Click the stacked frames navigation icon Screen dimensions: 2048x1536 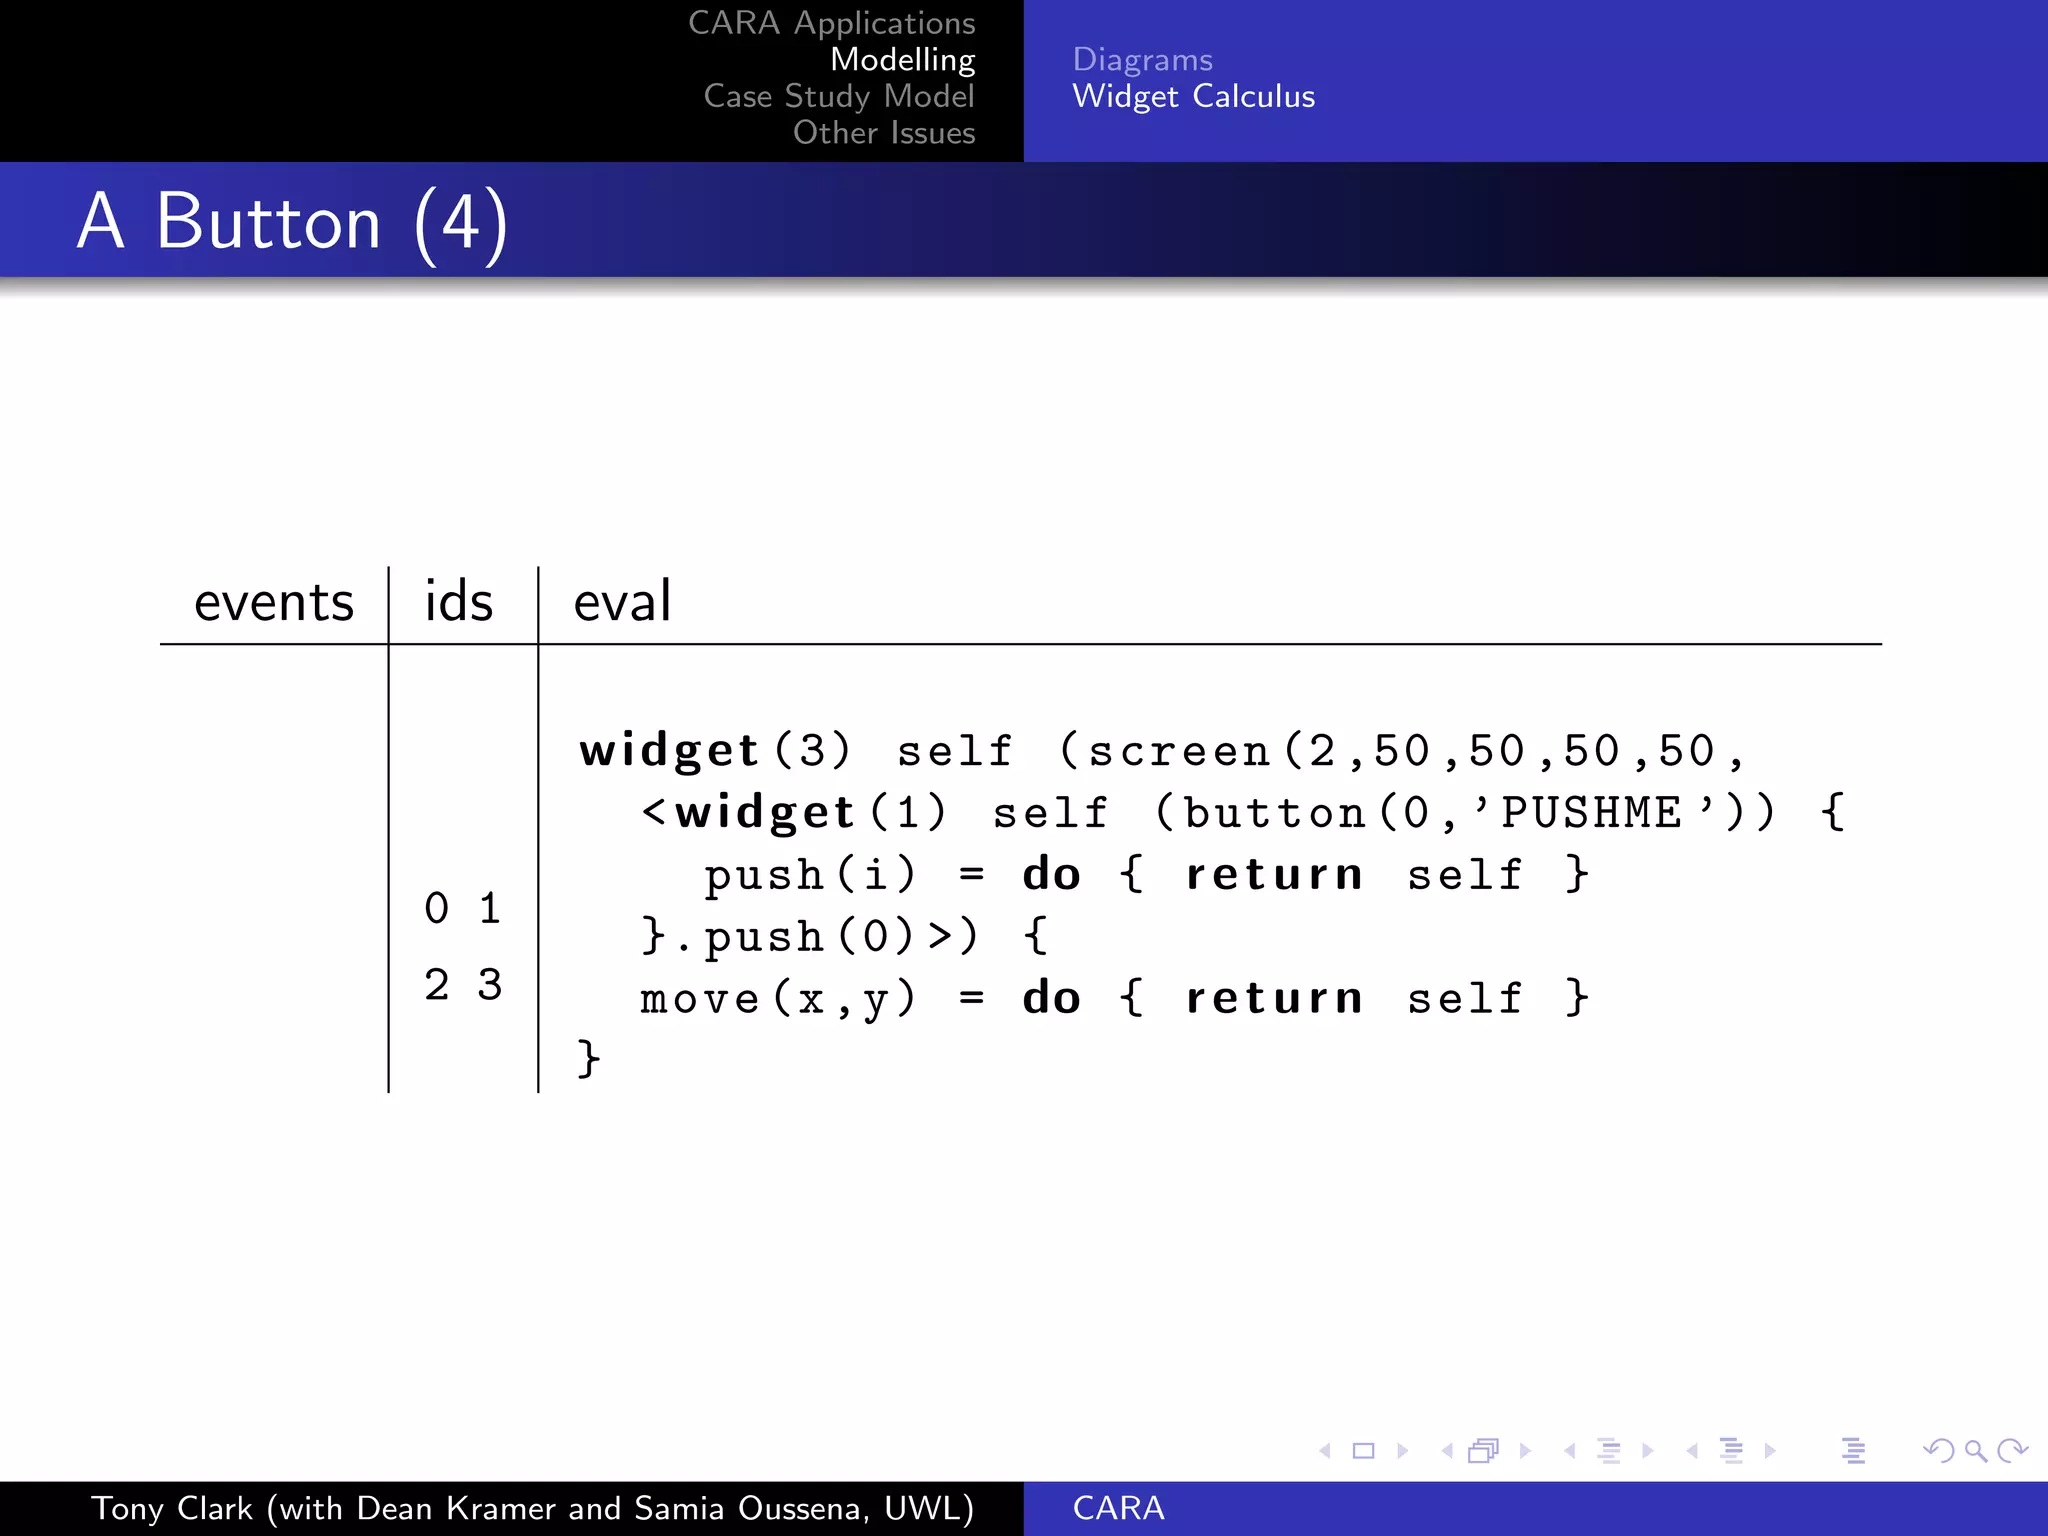(1484, 1450)
